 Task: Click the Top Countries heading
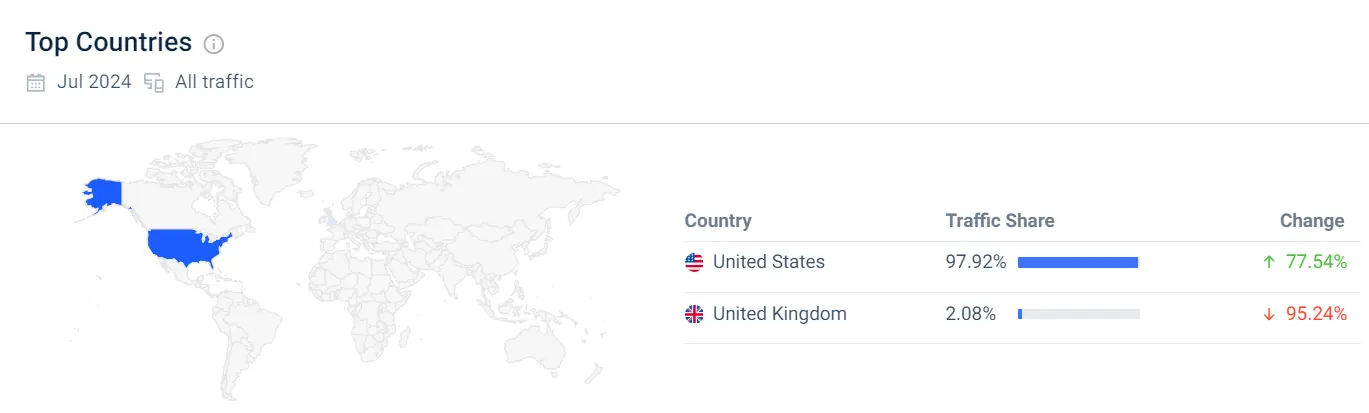point(108,43)
